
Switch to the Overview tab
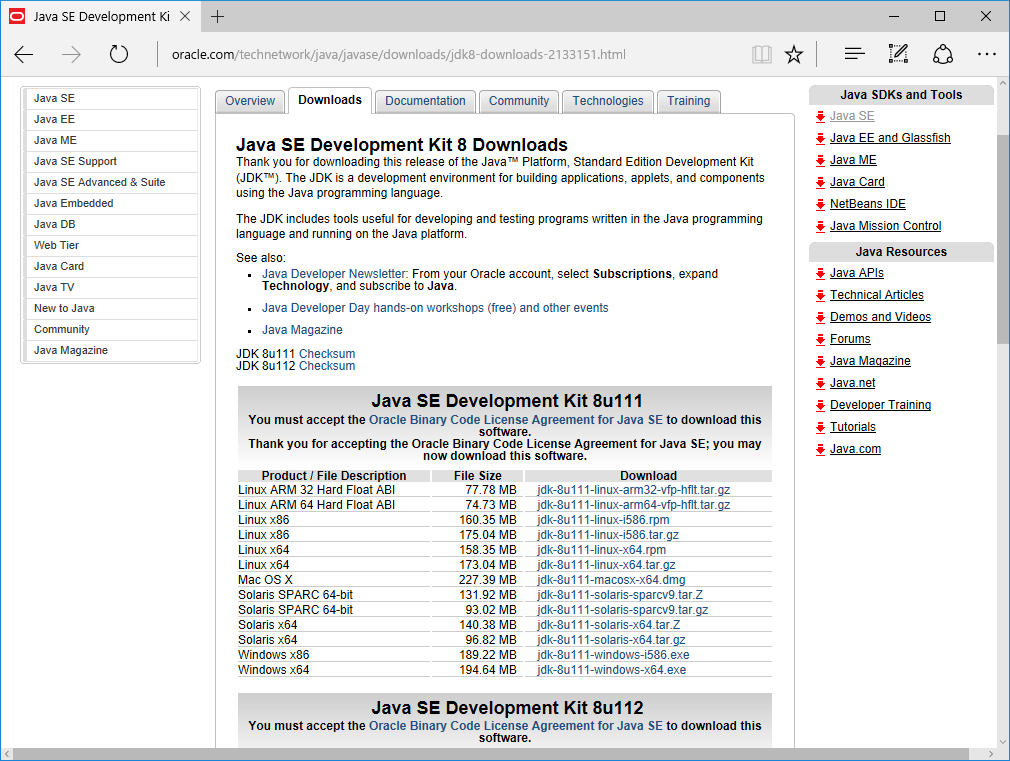(x=250, y=101)
